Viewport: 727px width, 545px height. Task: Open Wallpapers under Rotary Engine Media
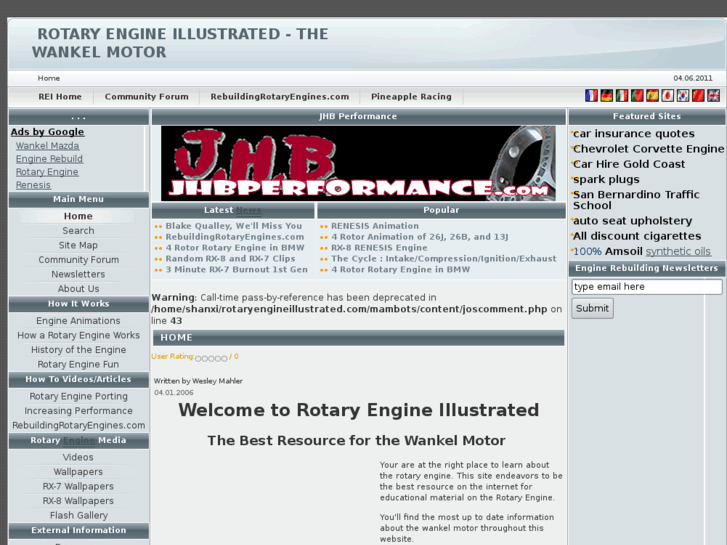[78, 472]
